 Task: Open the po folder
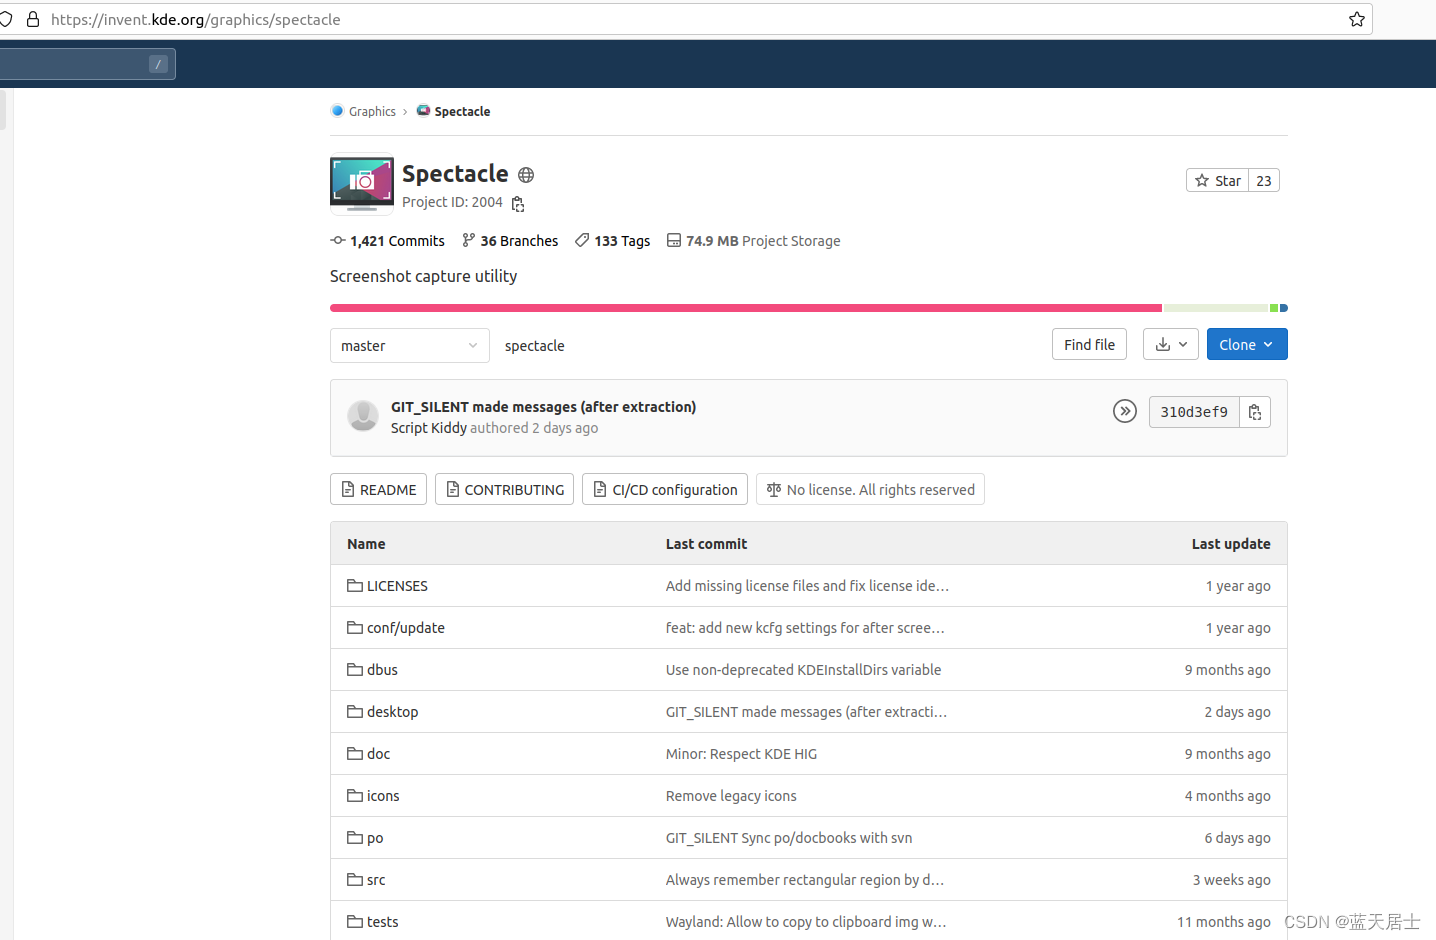click(x=375, y=838)
